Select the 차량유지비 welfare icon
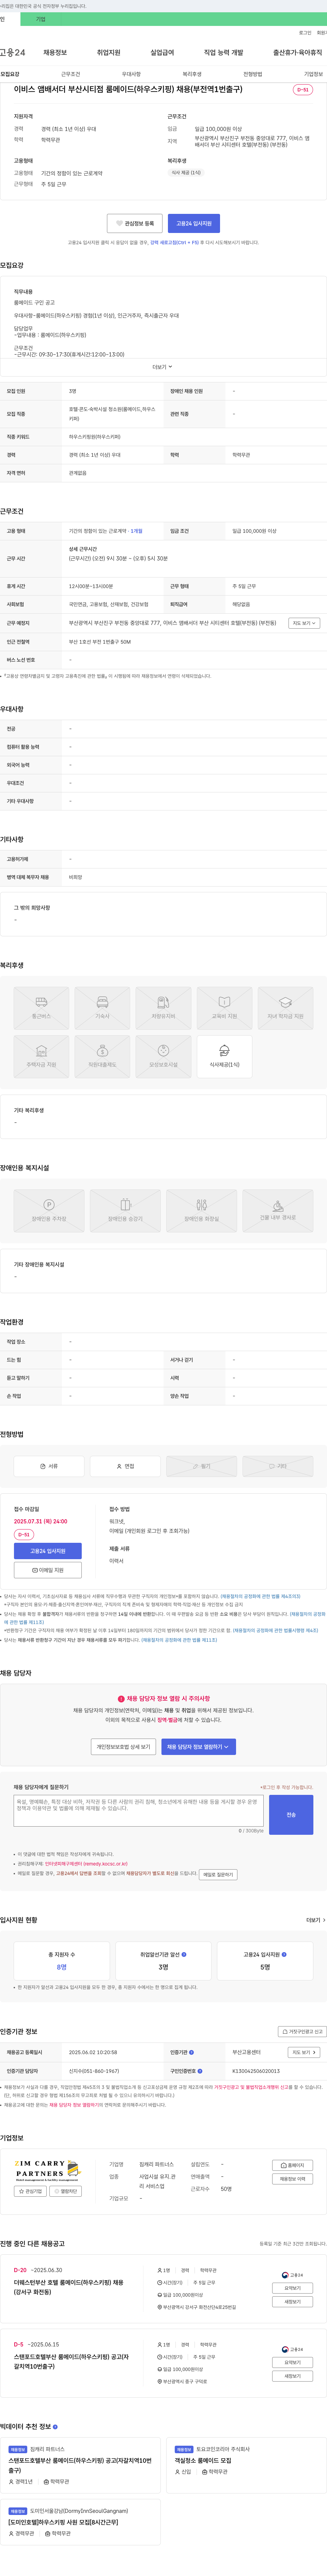This screenshot has width=327, height=2576. [163, 1008]
